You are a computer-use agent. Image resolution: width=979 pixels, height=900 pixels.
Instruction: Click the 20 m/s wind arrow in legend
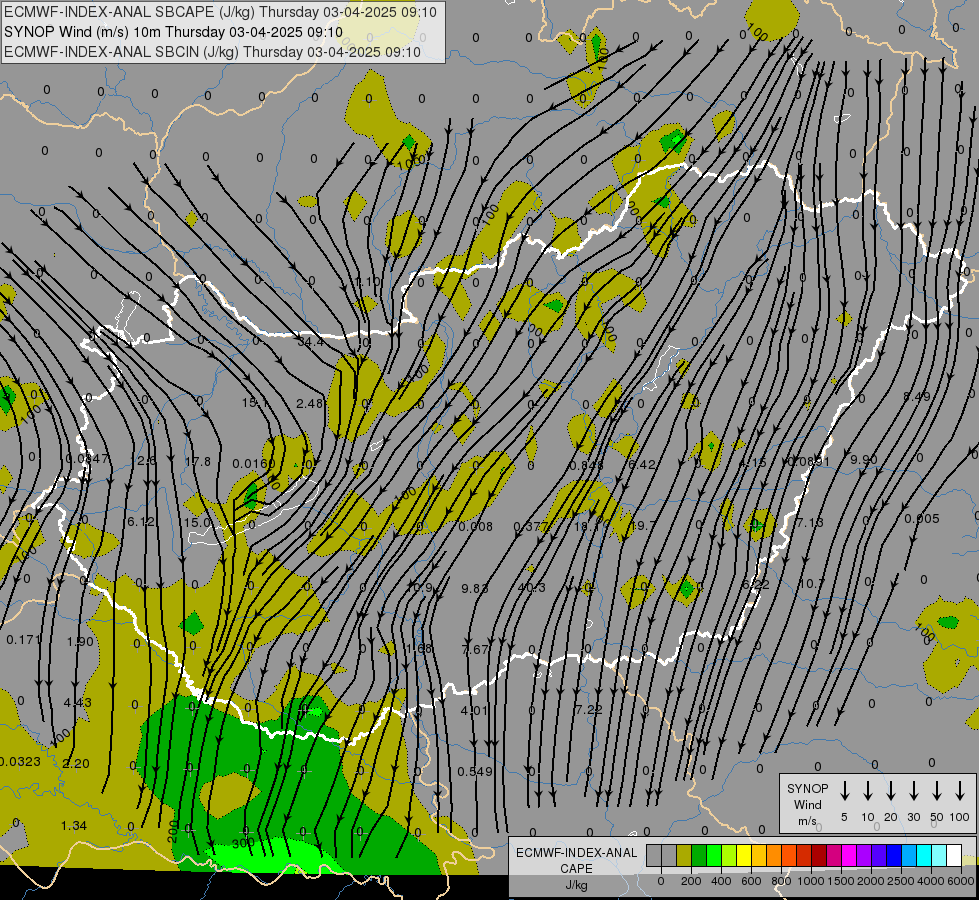click(891, 790)
